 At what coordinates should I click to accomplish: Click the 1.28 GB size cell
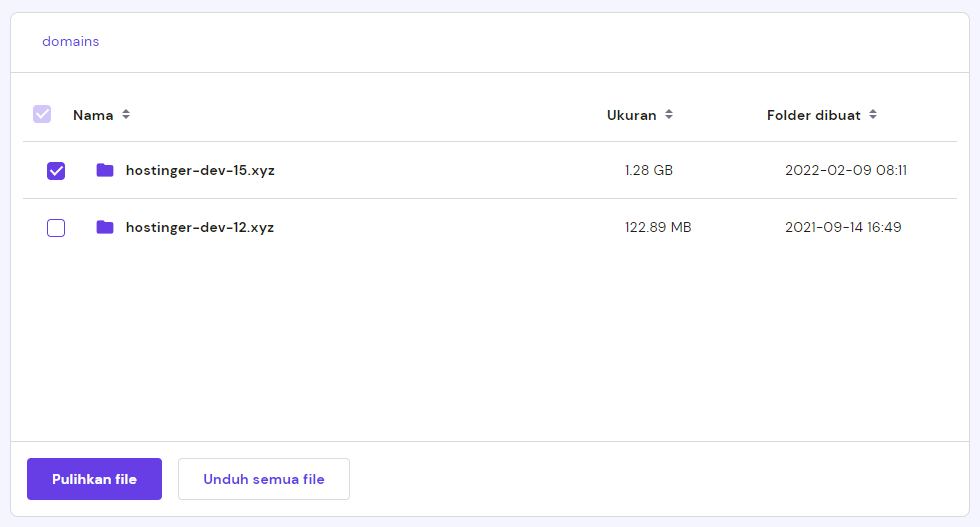tap(648, 170)
